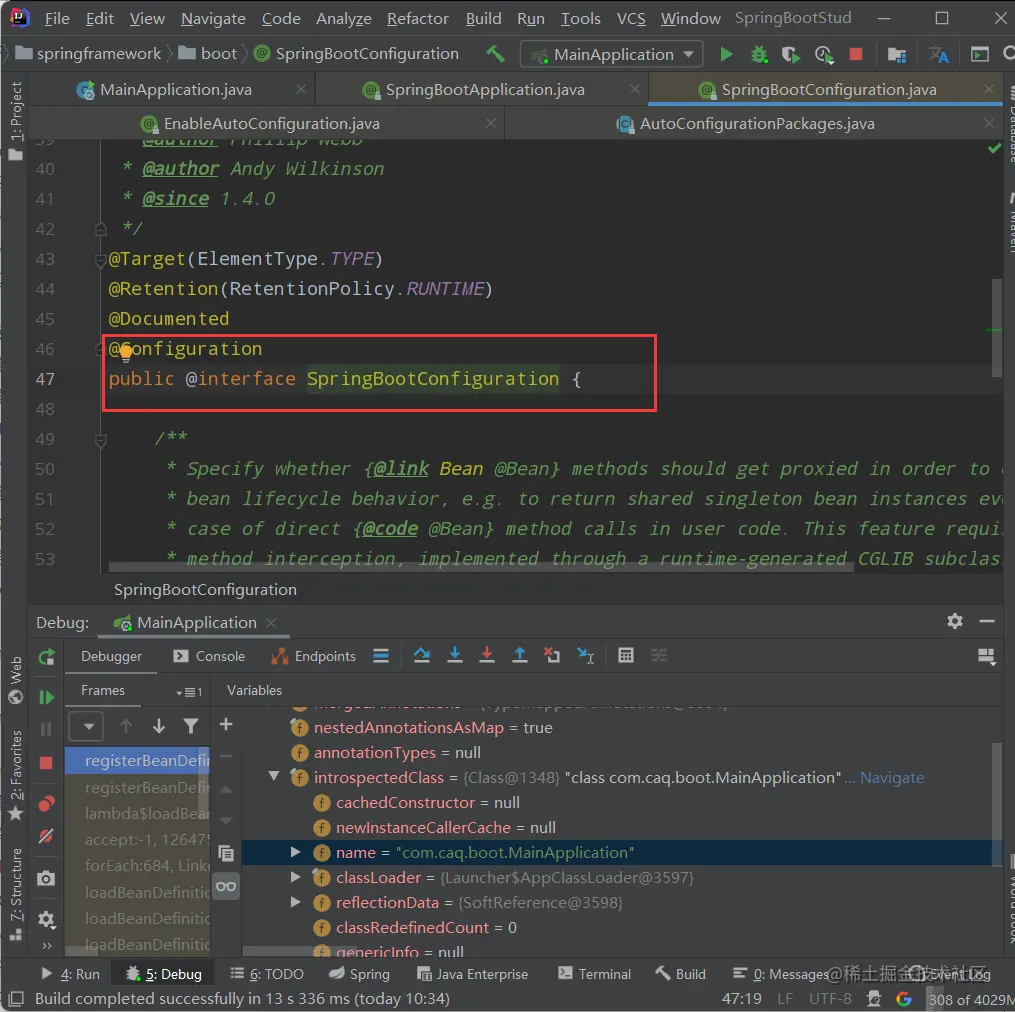Add new watch with plus icon

pyautogui.click(x=226, y=725)
